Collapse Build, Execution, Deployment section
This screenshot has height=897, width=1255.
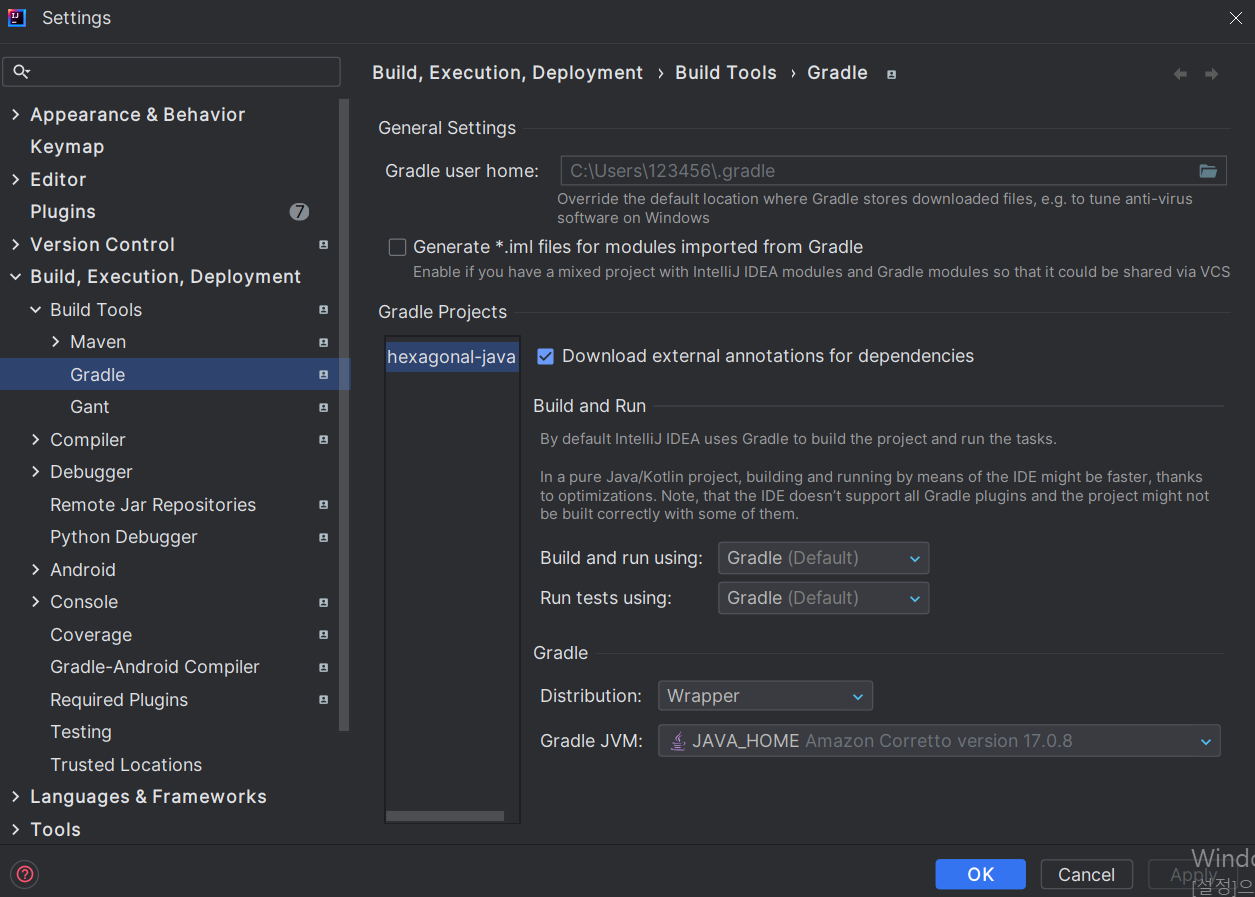coord(15,277)
